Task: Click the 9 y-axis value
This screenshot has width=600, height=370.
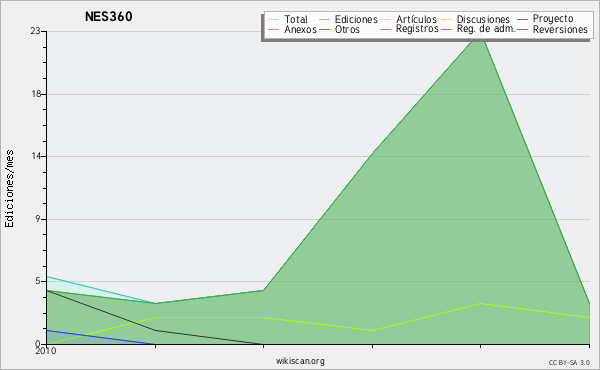Action: click(x=38, y=219)
